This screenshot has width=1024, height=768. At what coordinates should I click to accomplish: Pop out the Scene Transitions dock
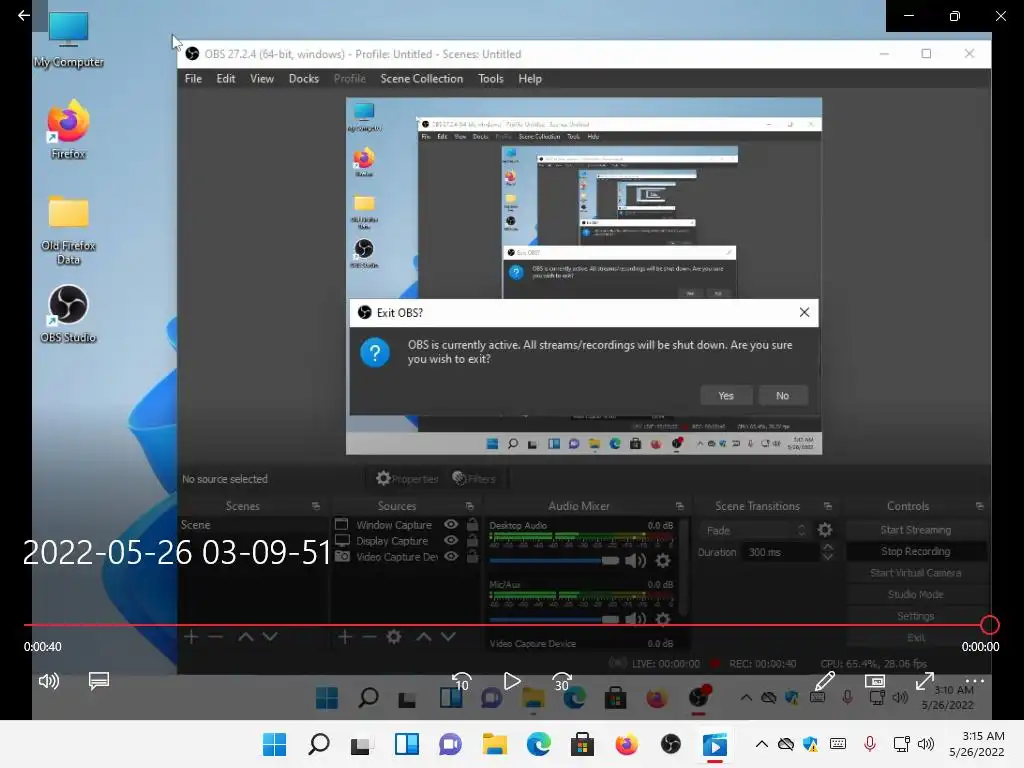point(828,506)
